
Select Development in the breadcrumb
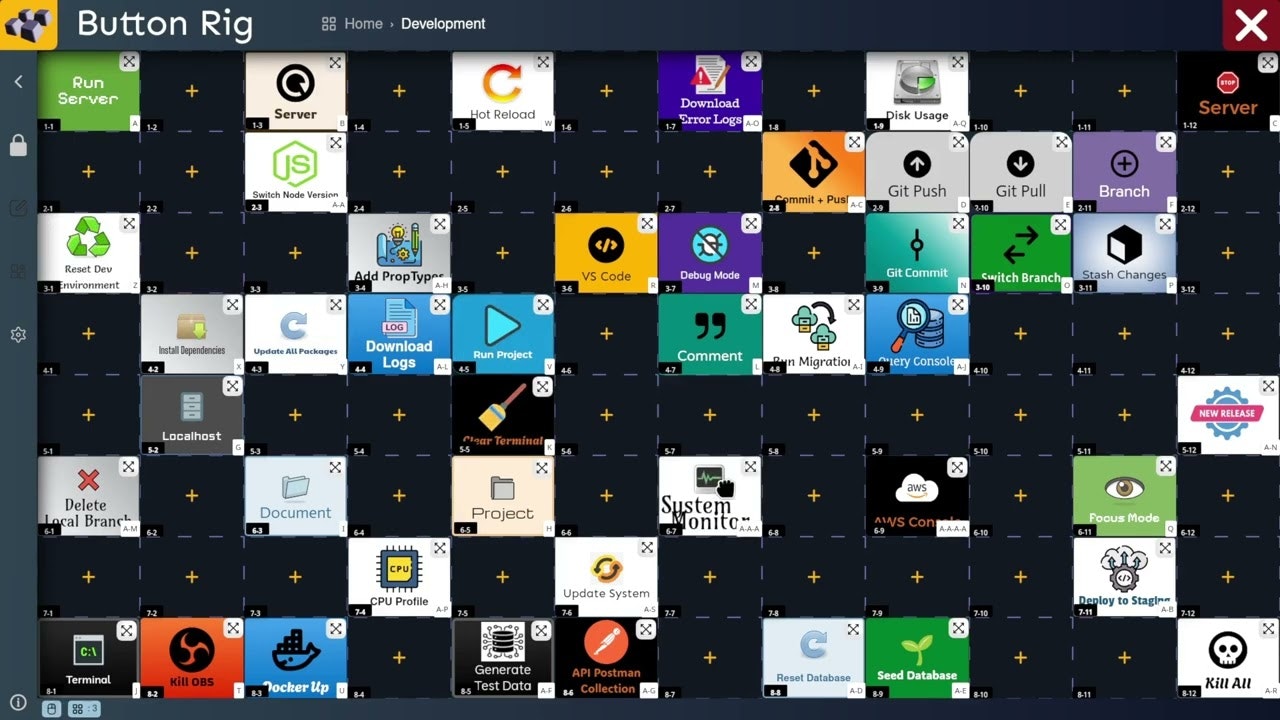tap(443, 24)
